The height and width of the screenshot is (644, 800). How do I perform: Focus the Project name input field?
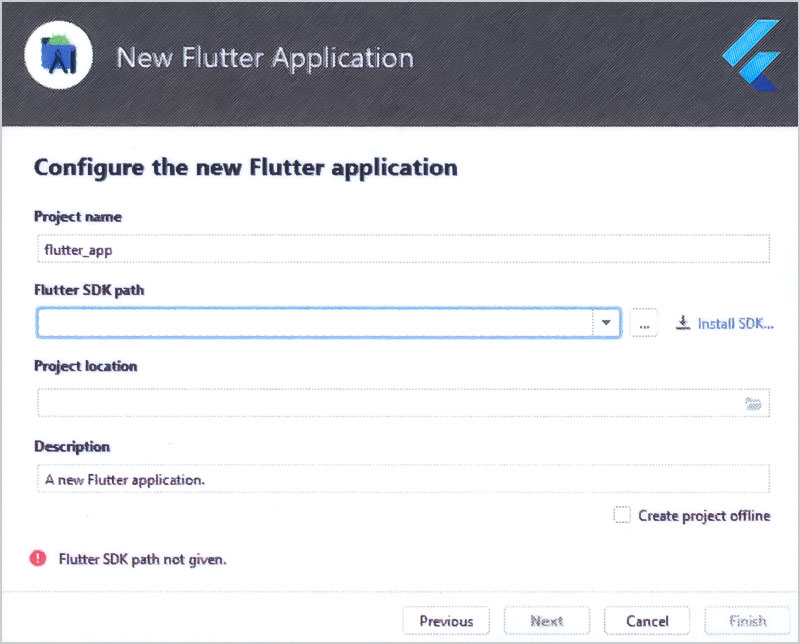pyautogui.click(x=403, y=249)
